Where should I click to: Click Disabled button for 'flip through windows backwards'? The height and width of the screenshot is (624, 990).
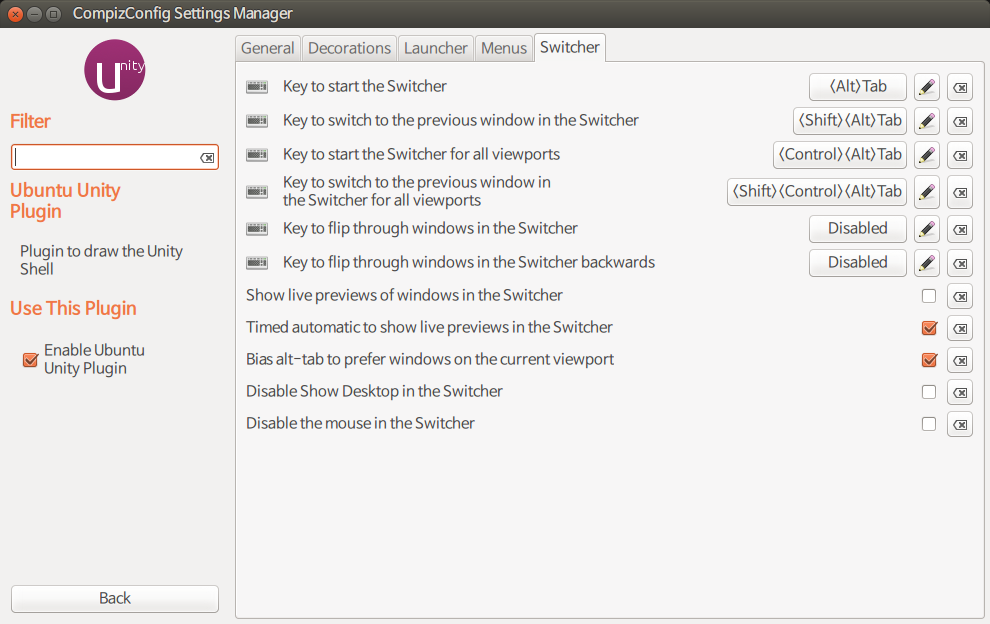tap(857, 263)
